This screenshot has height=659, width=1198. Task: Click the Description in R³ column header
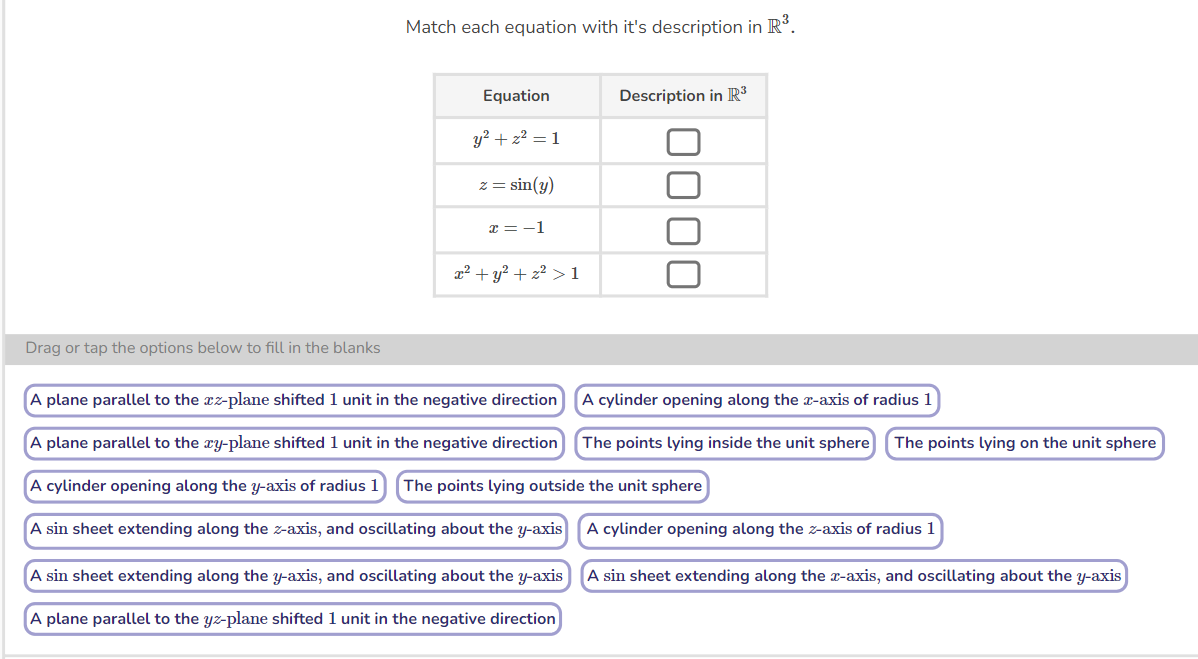click(682, 95)
